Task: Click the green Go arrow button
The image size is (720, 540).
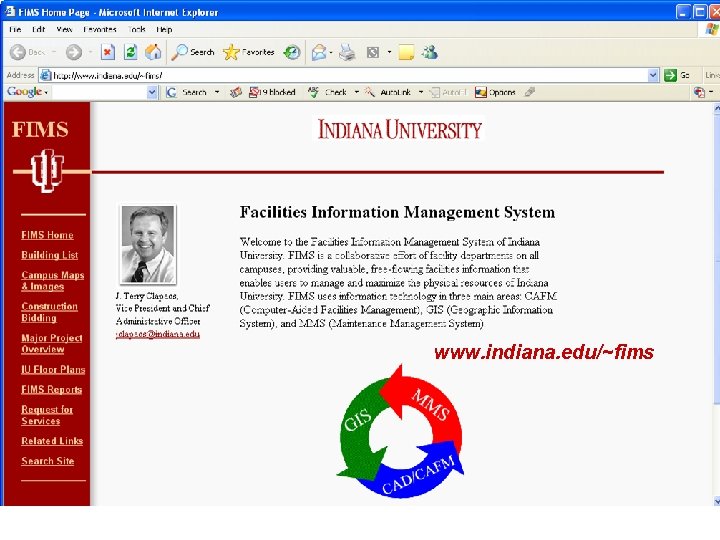Action: [x=670, y=75]
